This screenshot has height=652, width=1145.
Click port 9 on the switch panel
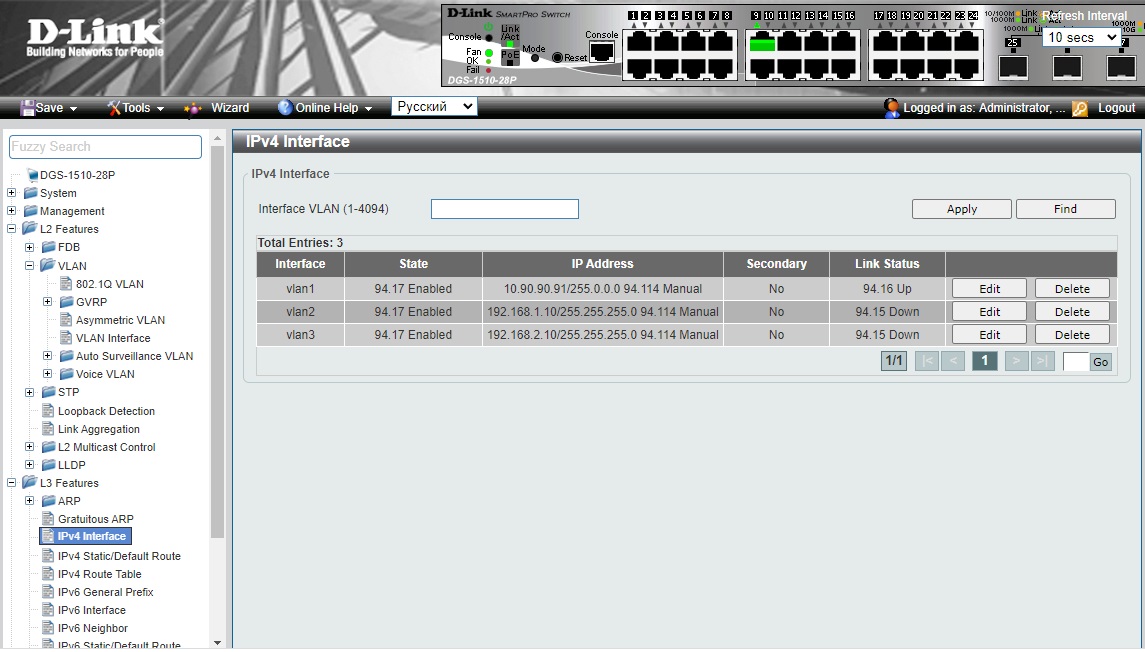pyautogui.click(x=762, y=43)
